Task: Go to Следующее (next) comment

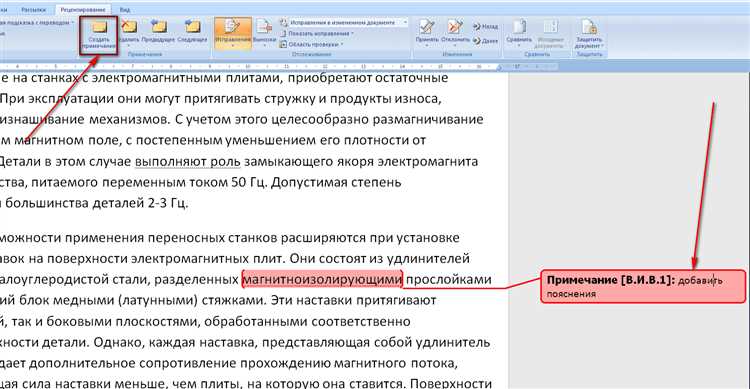Action: 192,32
